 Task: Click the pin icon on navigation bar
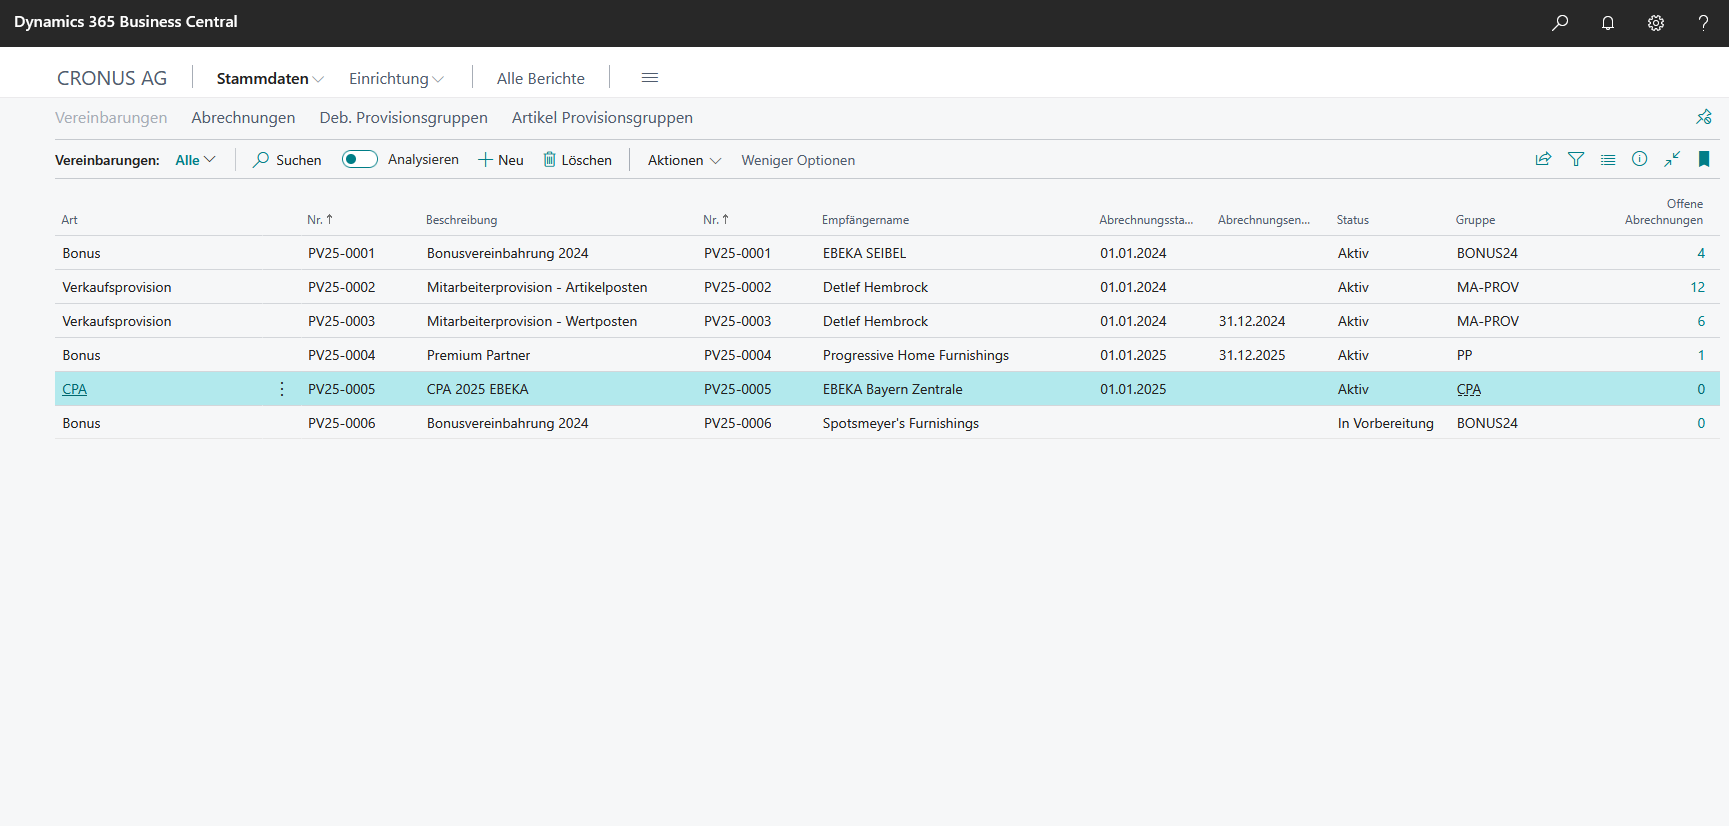[x=1704, y=117]
